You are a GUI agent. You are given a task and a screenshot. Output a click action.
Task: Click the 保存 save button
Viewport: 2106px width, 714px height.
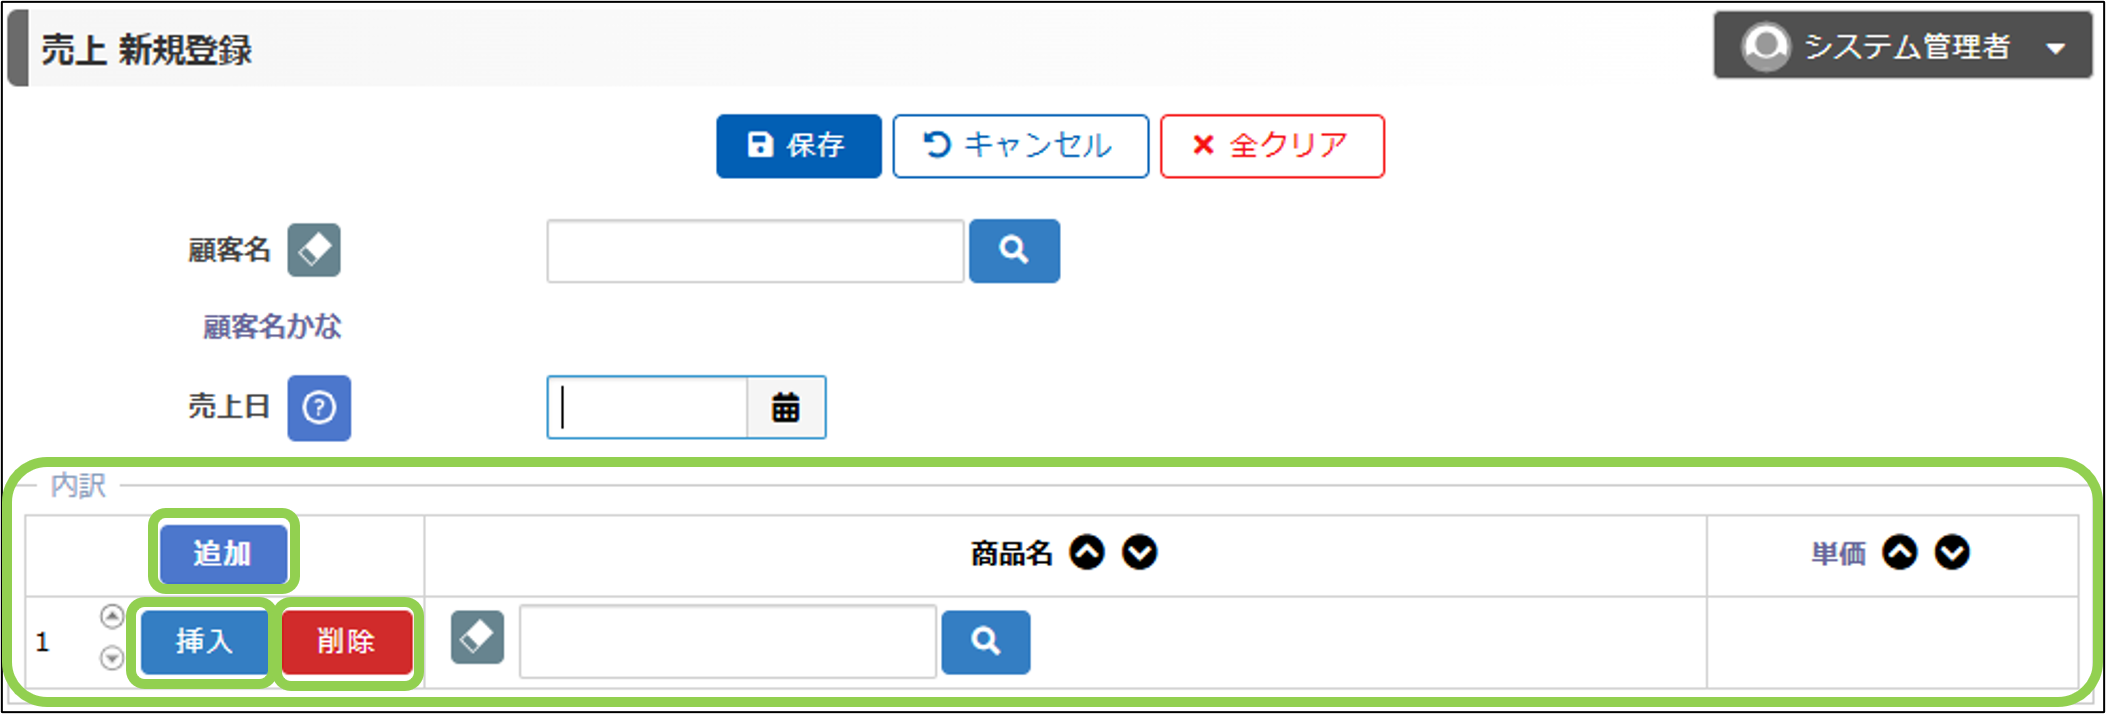(x=798, y=146)
